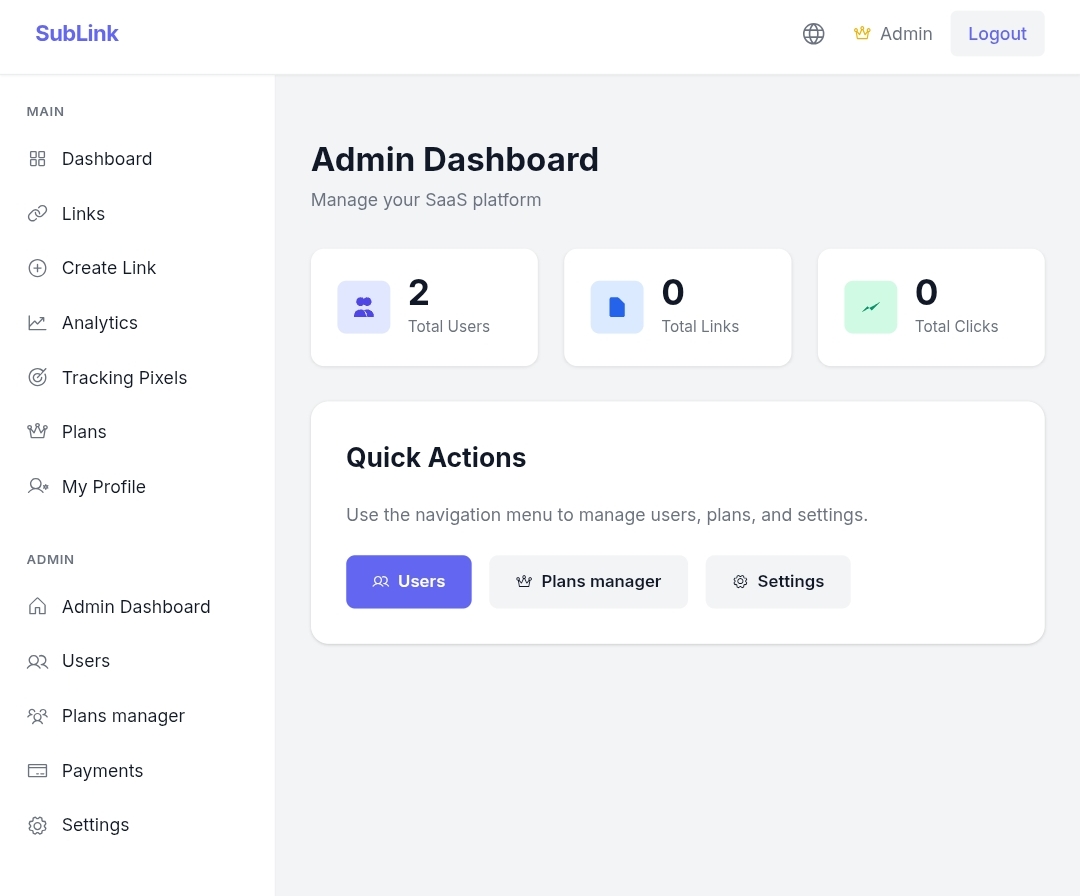
Task: Click the group icon beside the Plans manager sidebar item
Action: pyautogui.click(x=37, y=716)
